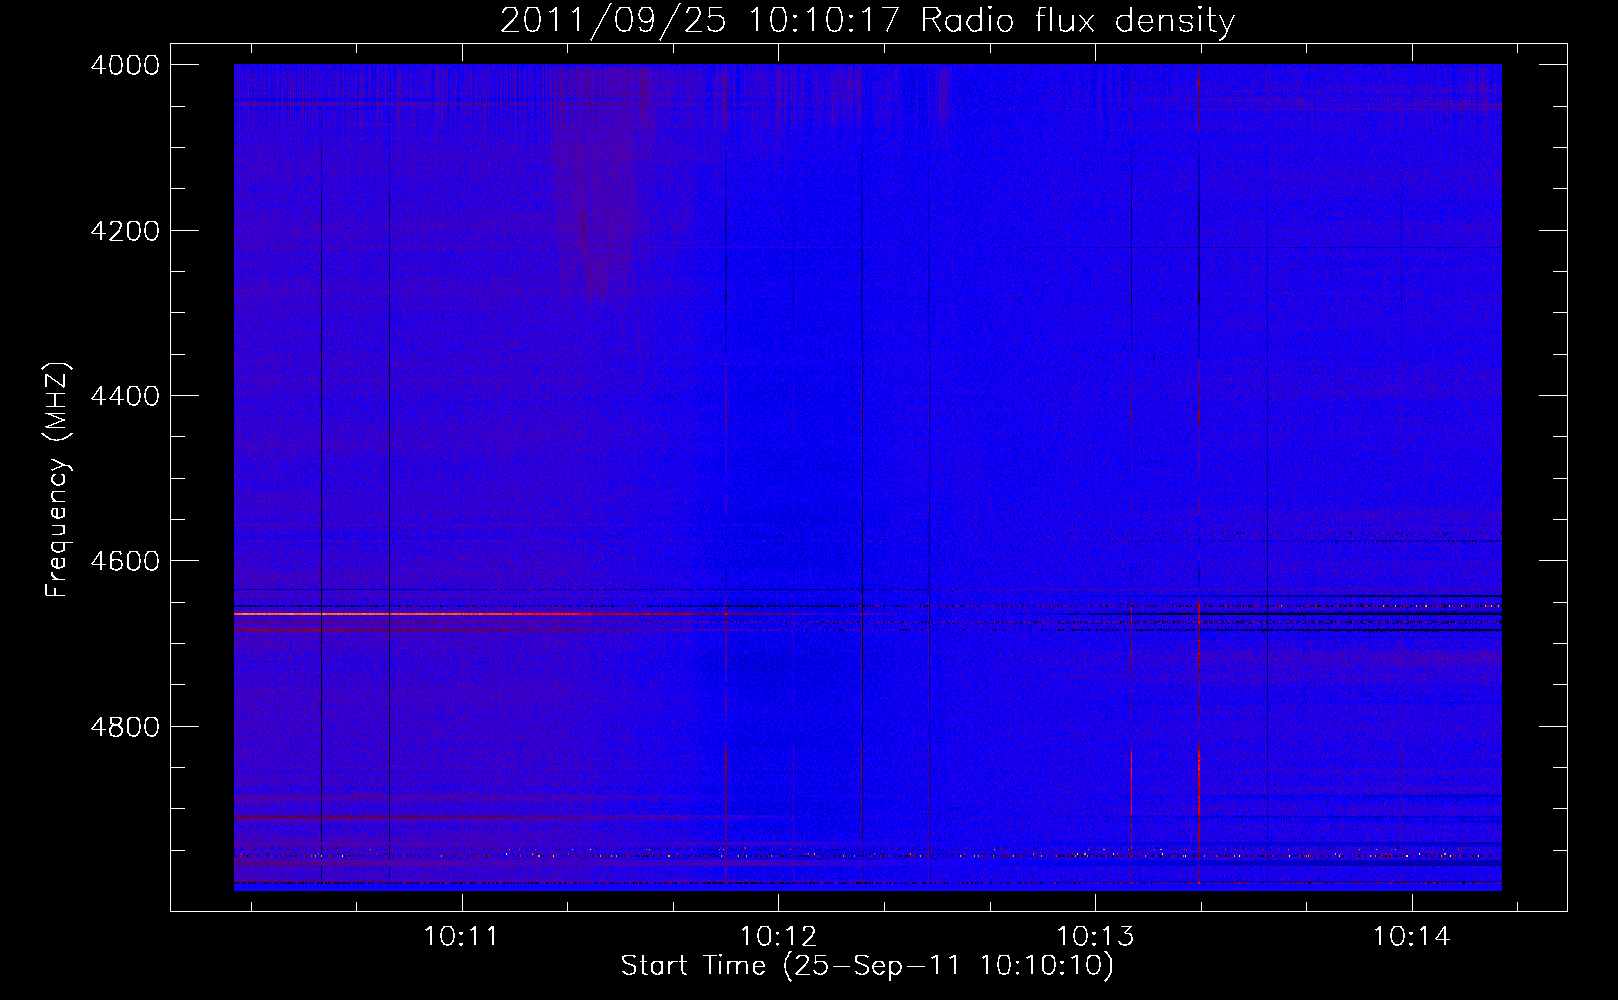The height and width of the screenshot is (1000, 1618).
Task: Click the 10:14 time tick label
Action: coord(1411,936)
